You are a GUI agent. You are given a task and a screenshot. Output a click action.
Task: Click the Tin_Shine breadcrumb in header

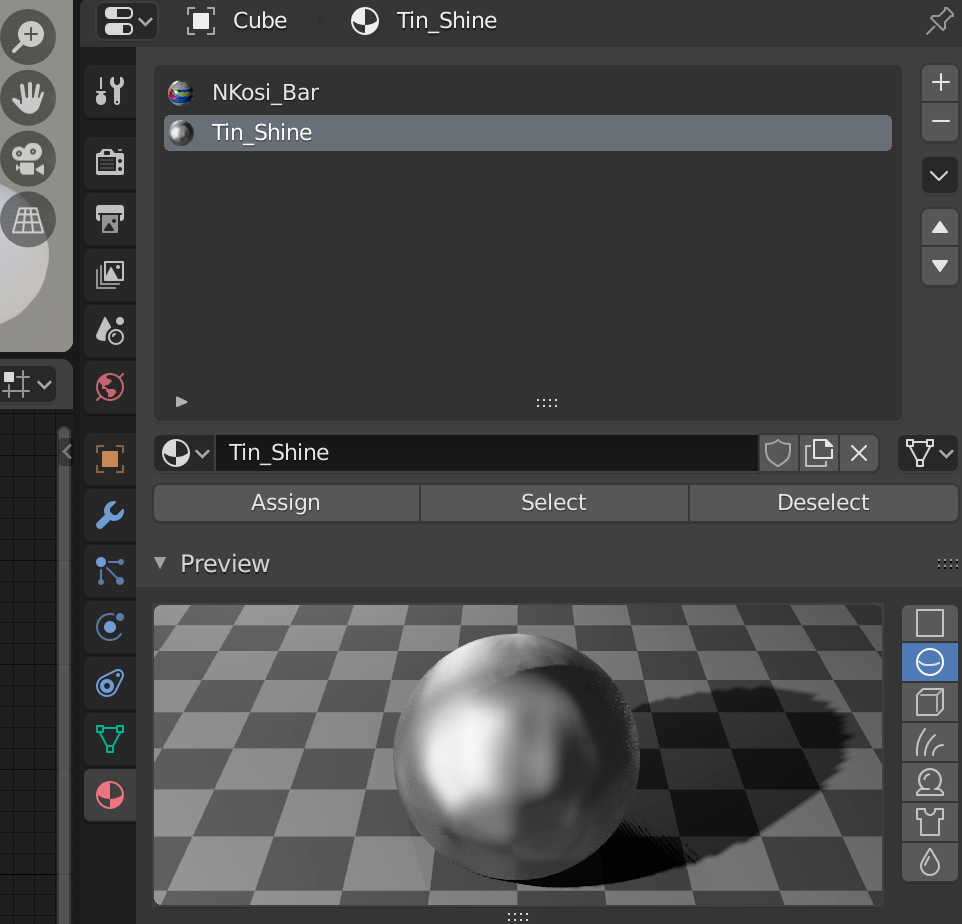424,21
